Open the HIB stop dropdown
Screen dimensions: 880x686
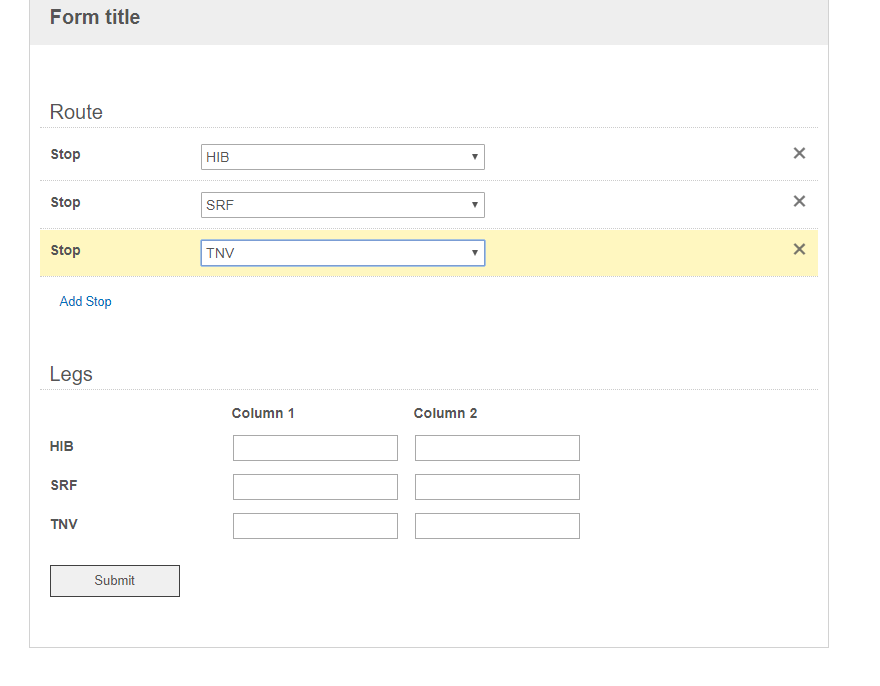[x=342, y=157]
